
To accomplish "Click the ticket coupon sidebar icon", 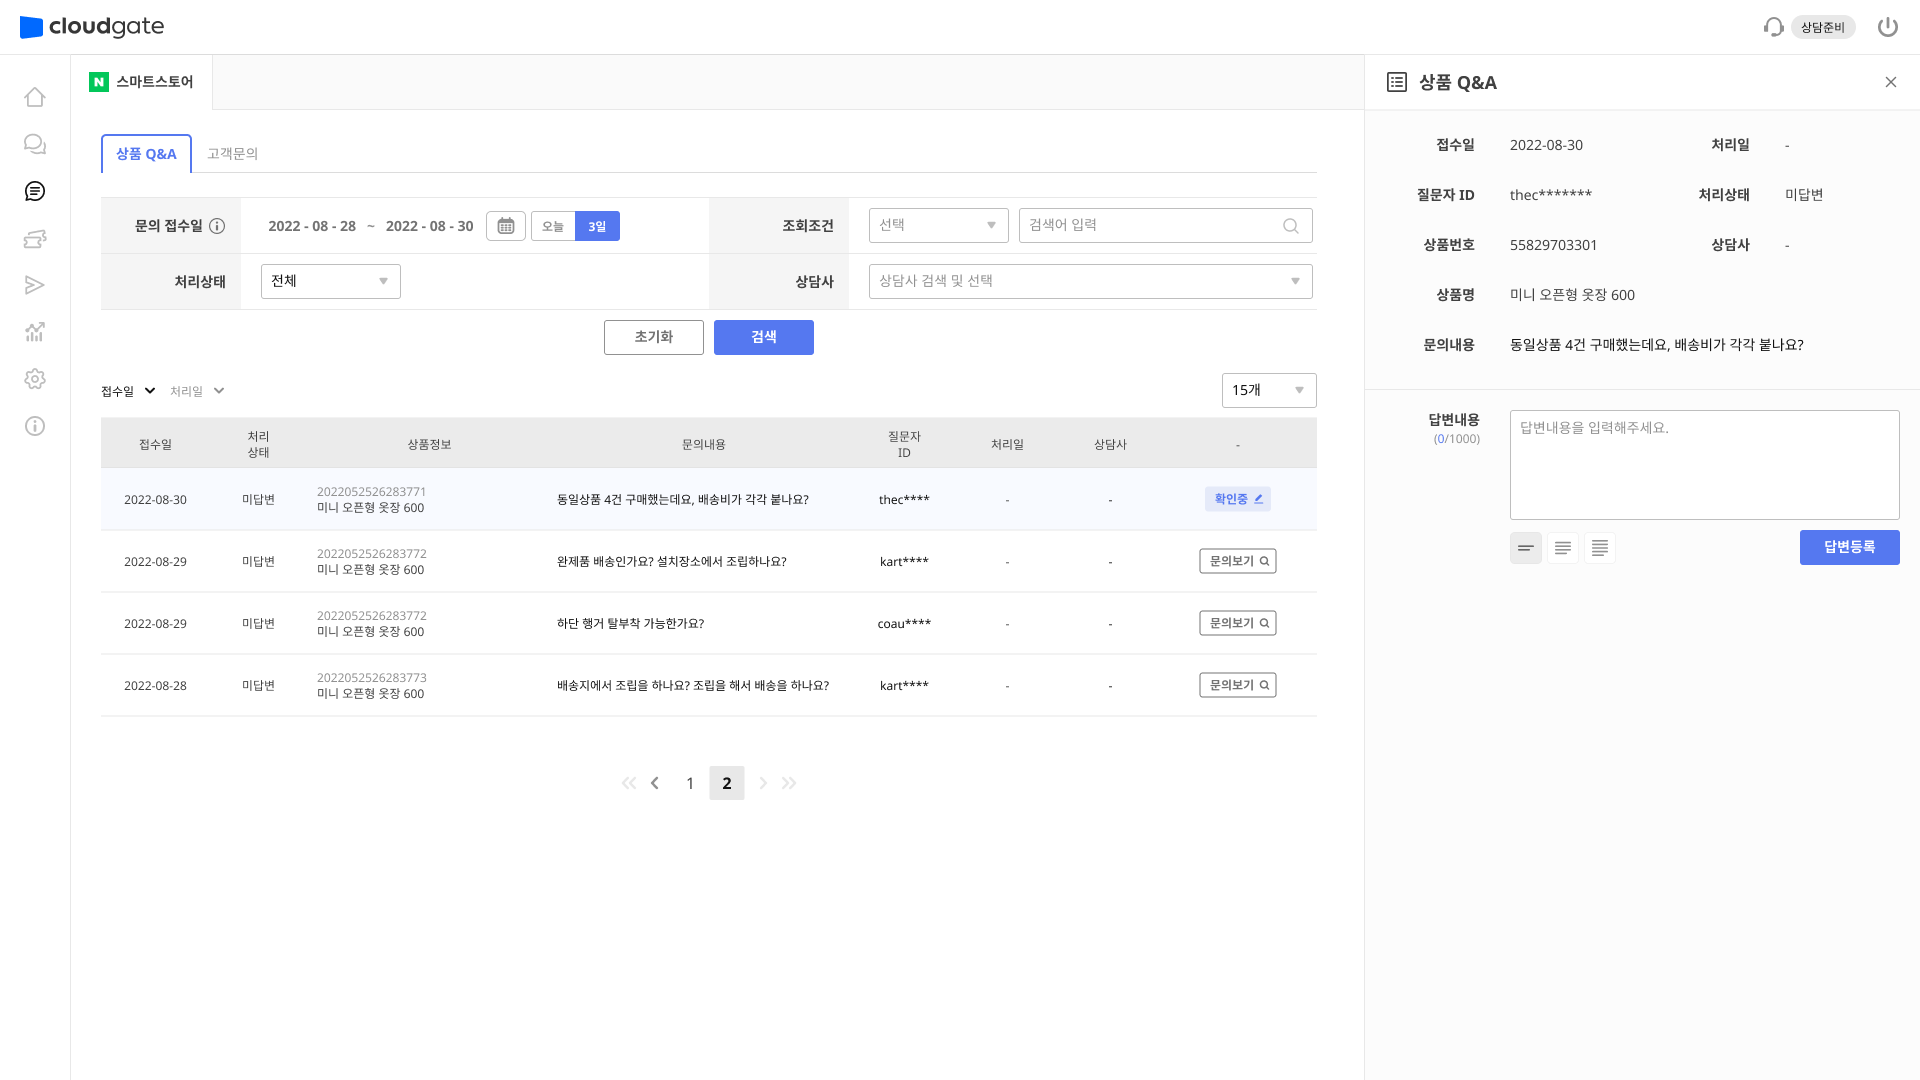I will point(35,238).
